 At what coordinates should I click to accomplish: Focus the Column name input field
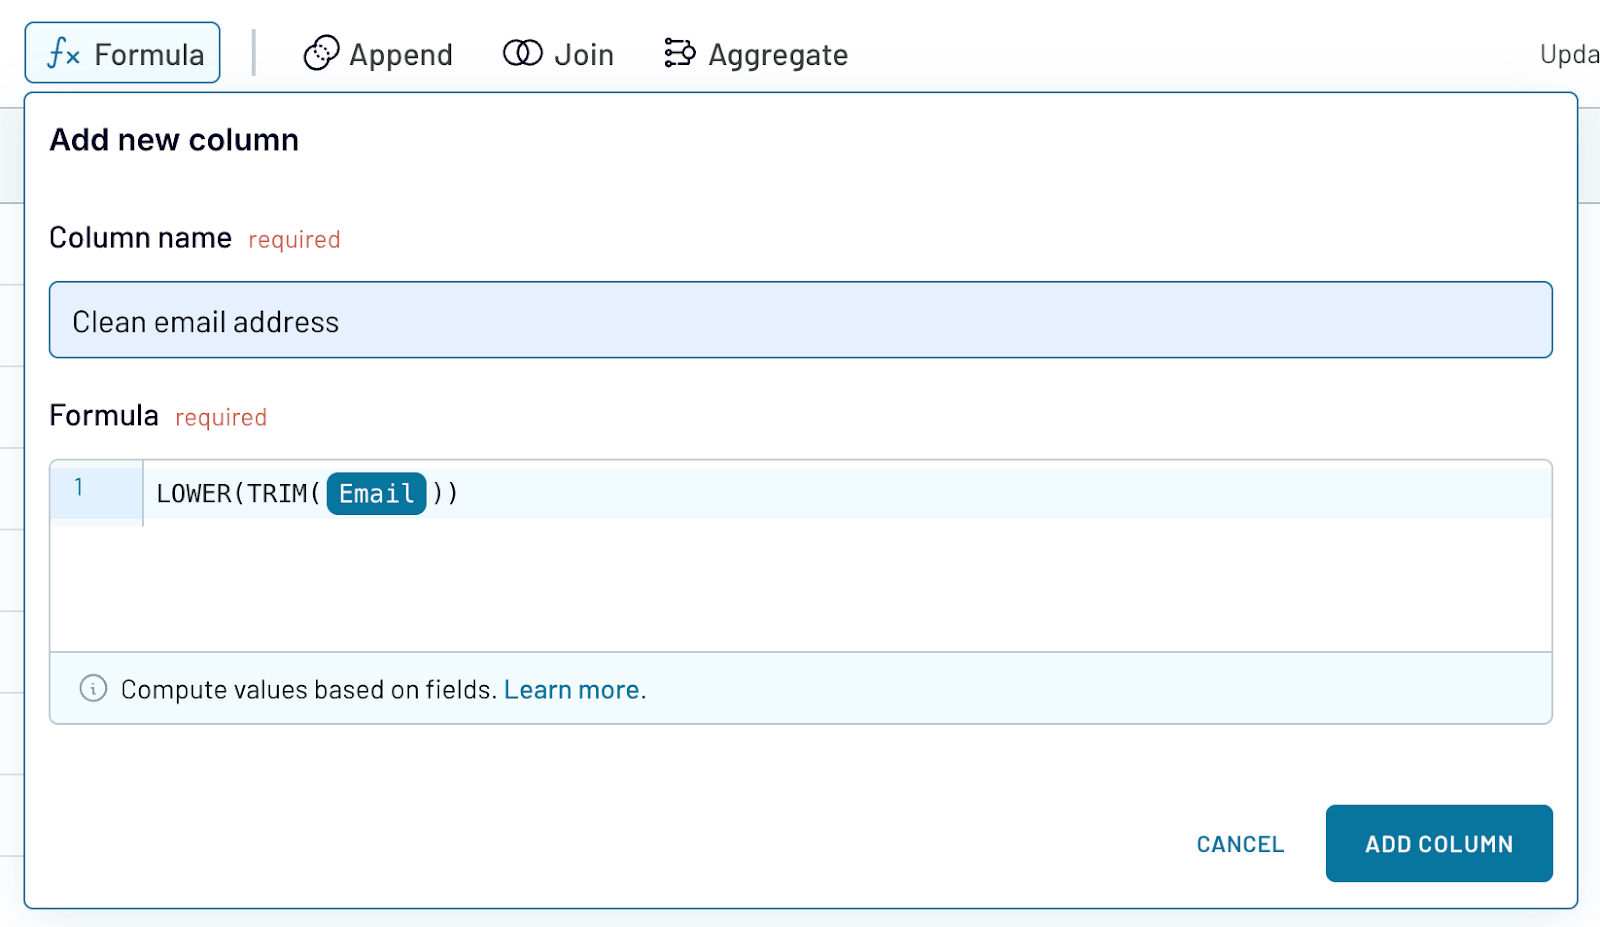(x=800, y=320)
